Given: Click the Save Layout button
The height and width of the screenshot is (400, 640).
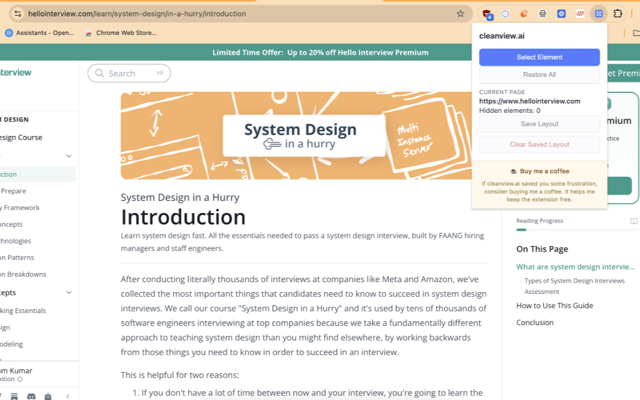Looking at the screenshot, I should (x=539, y=124).
